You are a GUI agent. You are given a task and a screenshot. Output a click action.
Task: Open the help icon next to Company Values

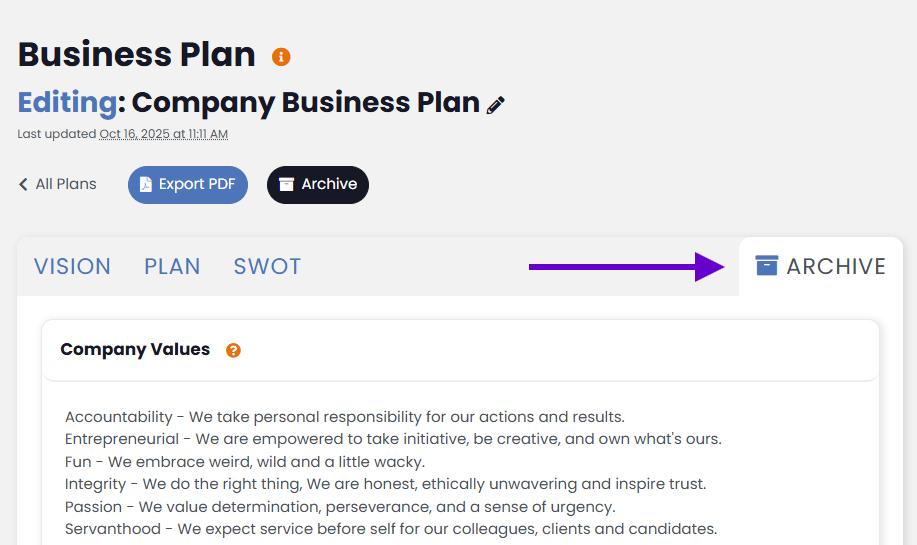(233, 350)
